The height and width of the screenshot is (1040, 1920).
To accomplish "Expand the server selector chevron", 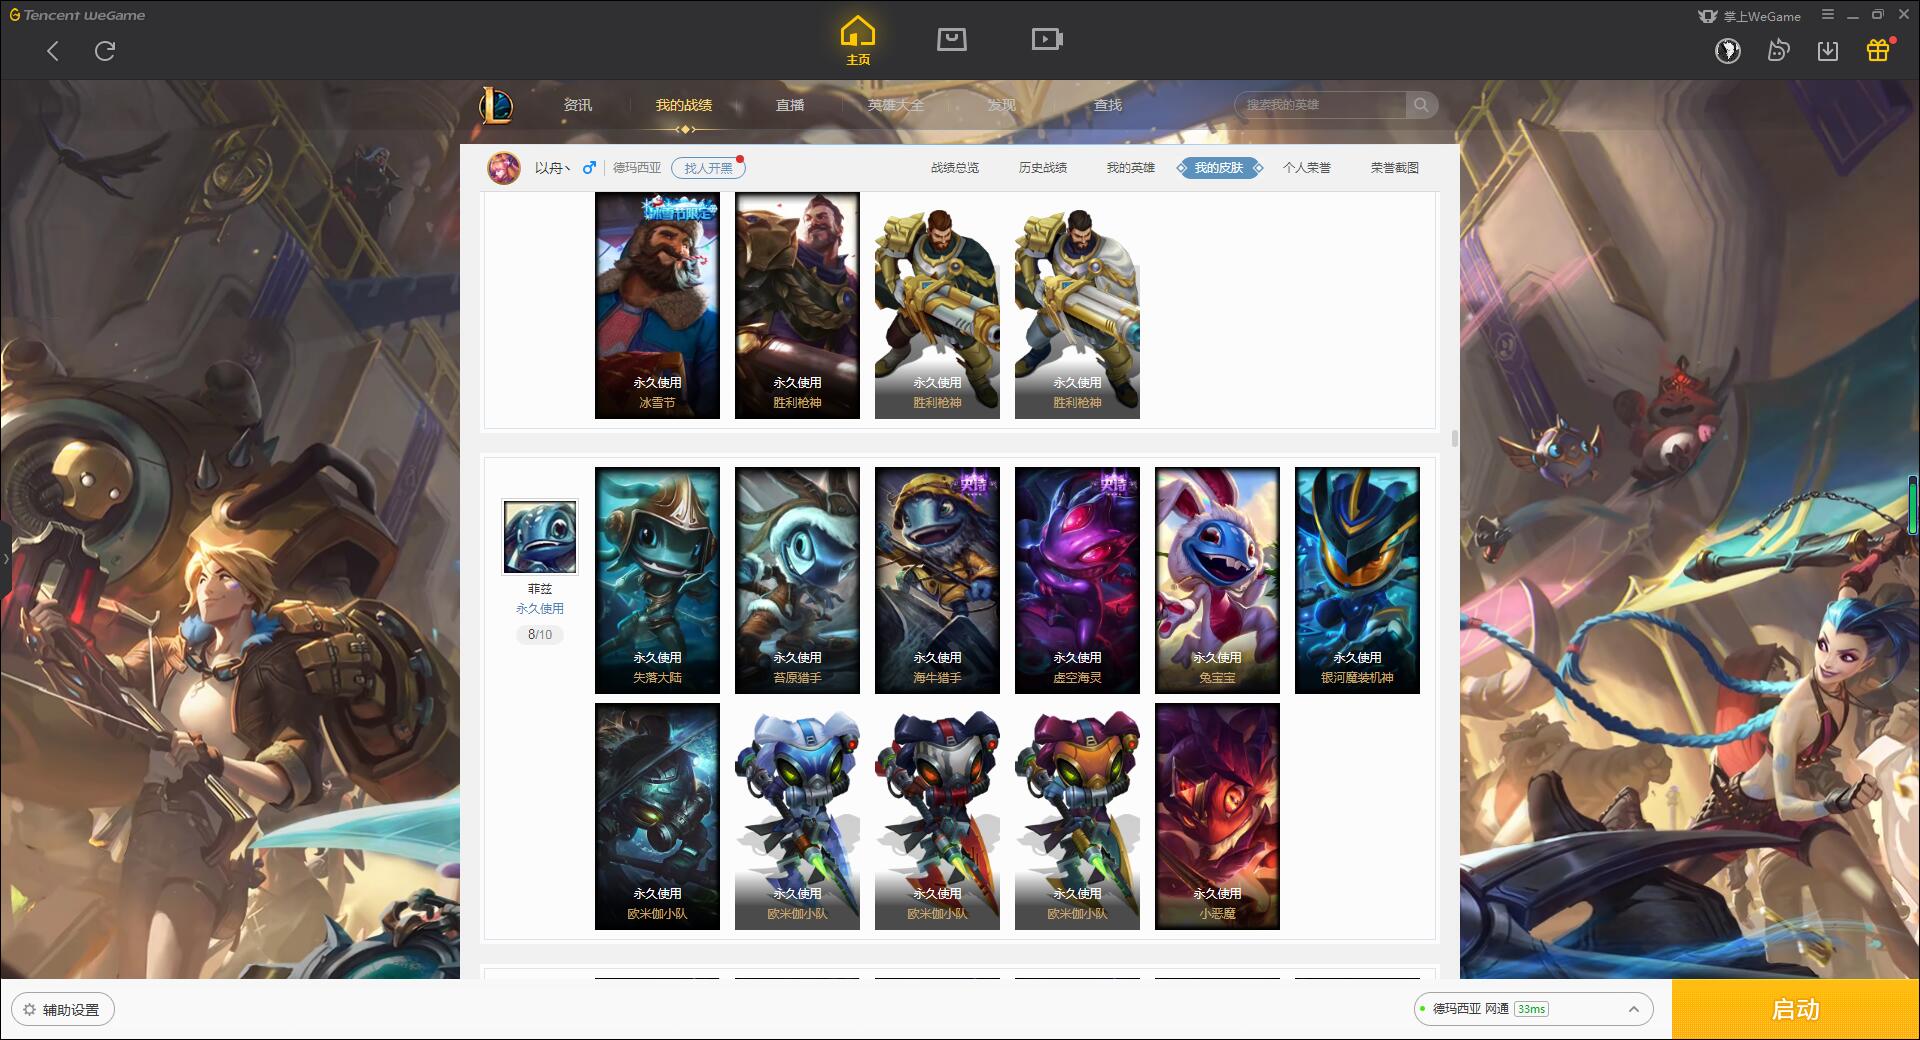I will pyautogui.click(x=1634, y=1010).
